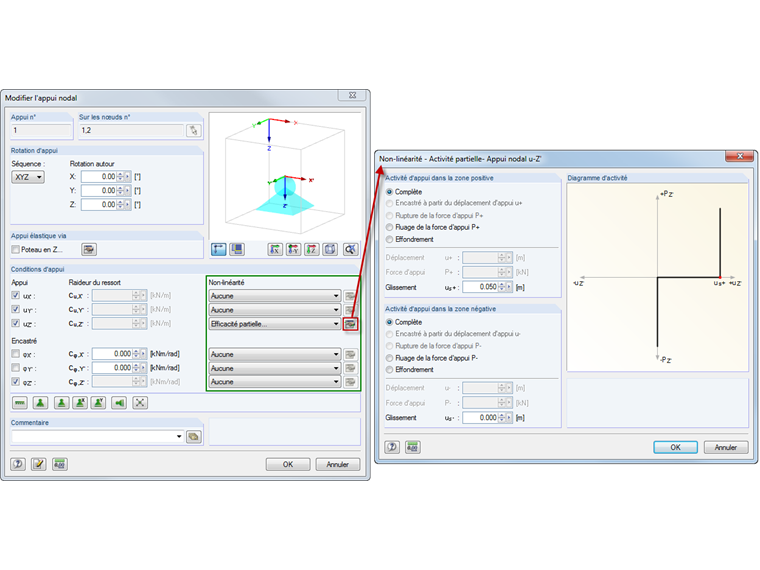This screenshot has height=570, width=760.
Task: Open the Séquence XYZ dropdown
Action: pyautogui.click(x=28, y=177)
